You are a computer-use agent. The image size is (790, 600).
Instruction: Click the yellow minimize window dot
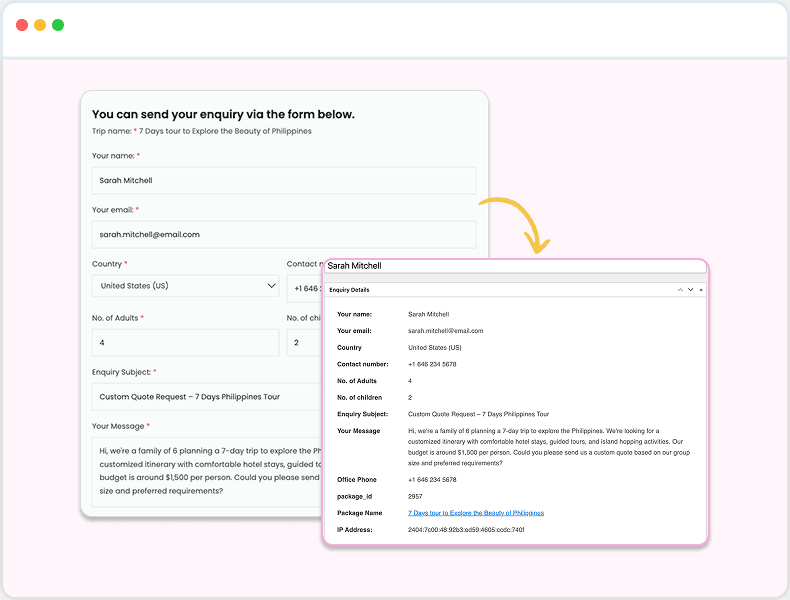click(x=40, y=25)
